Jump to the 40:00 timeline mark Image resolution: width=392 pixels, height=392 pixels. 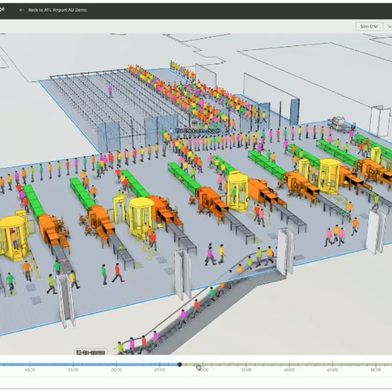point(289,370)
